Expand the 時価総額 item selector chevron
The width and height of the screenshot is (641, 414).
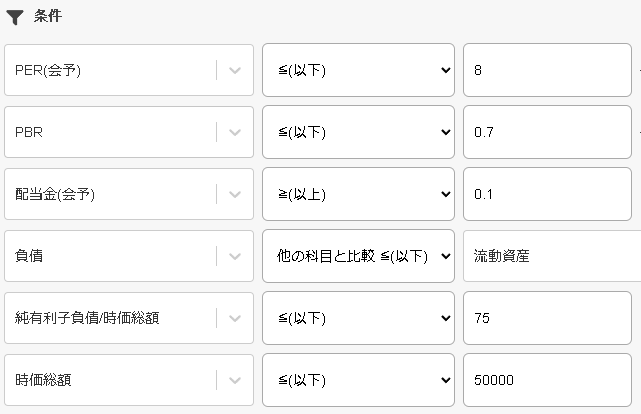point(235,380)
